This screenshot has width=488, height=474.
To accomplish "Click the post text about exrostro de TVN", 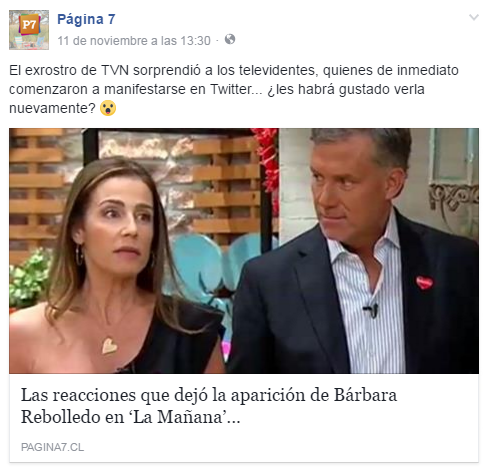I will coord(234,89).
